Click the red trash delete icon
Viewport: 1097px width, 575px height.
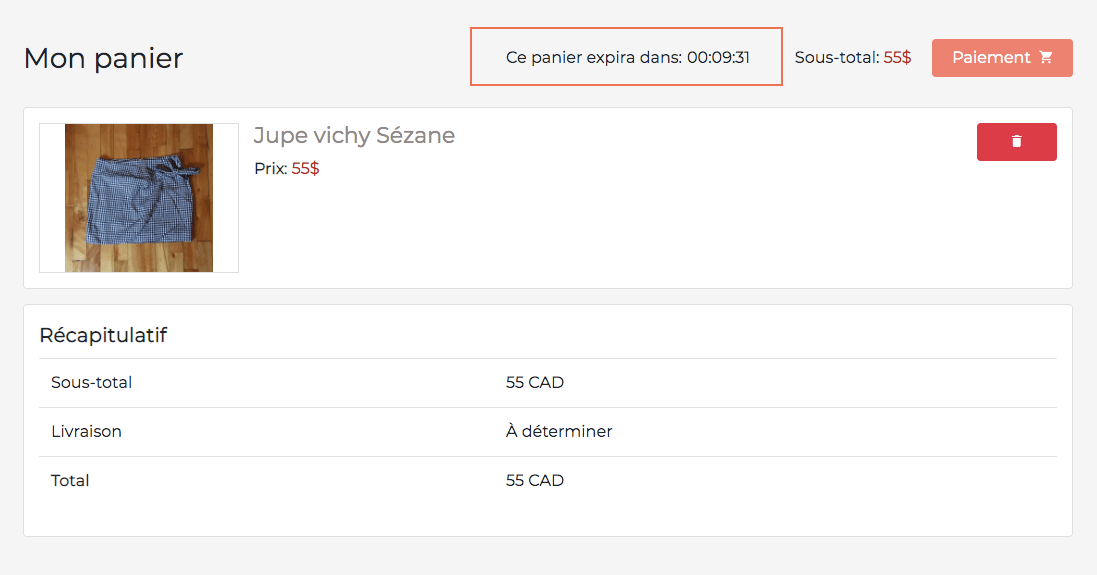1016,142
